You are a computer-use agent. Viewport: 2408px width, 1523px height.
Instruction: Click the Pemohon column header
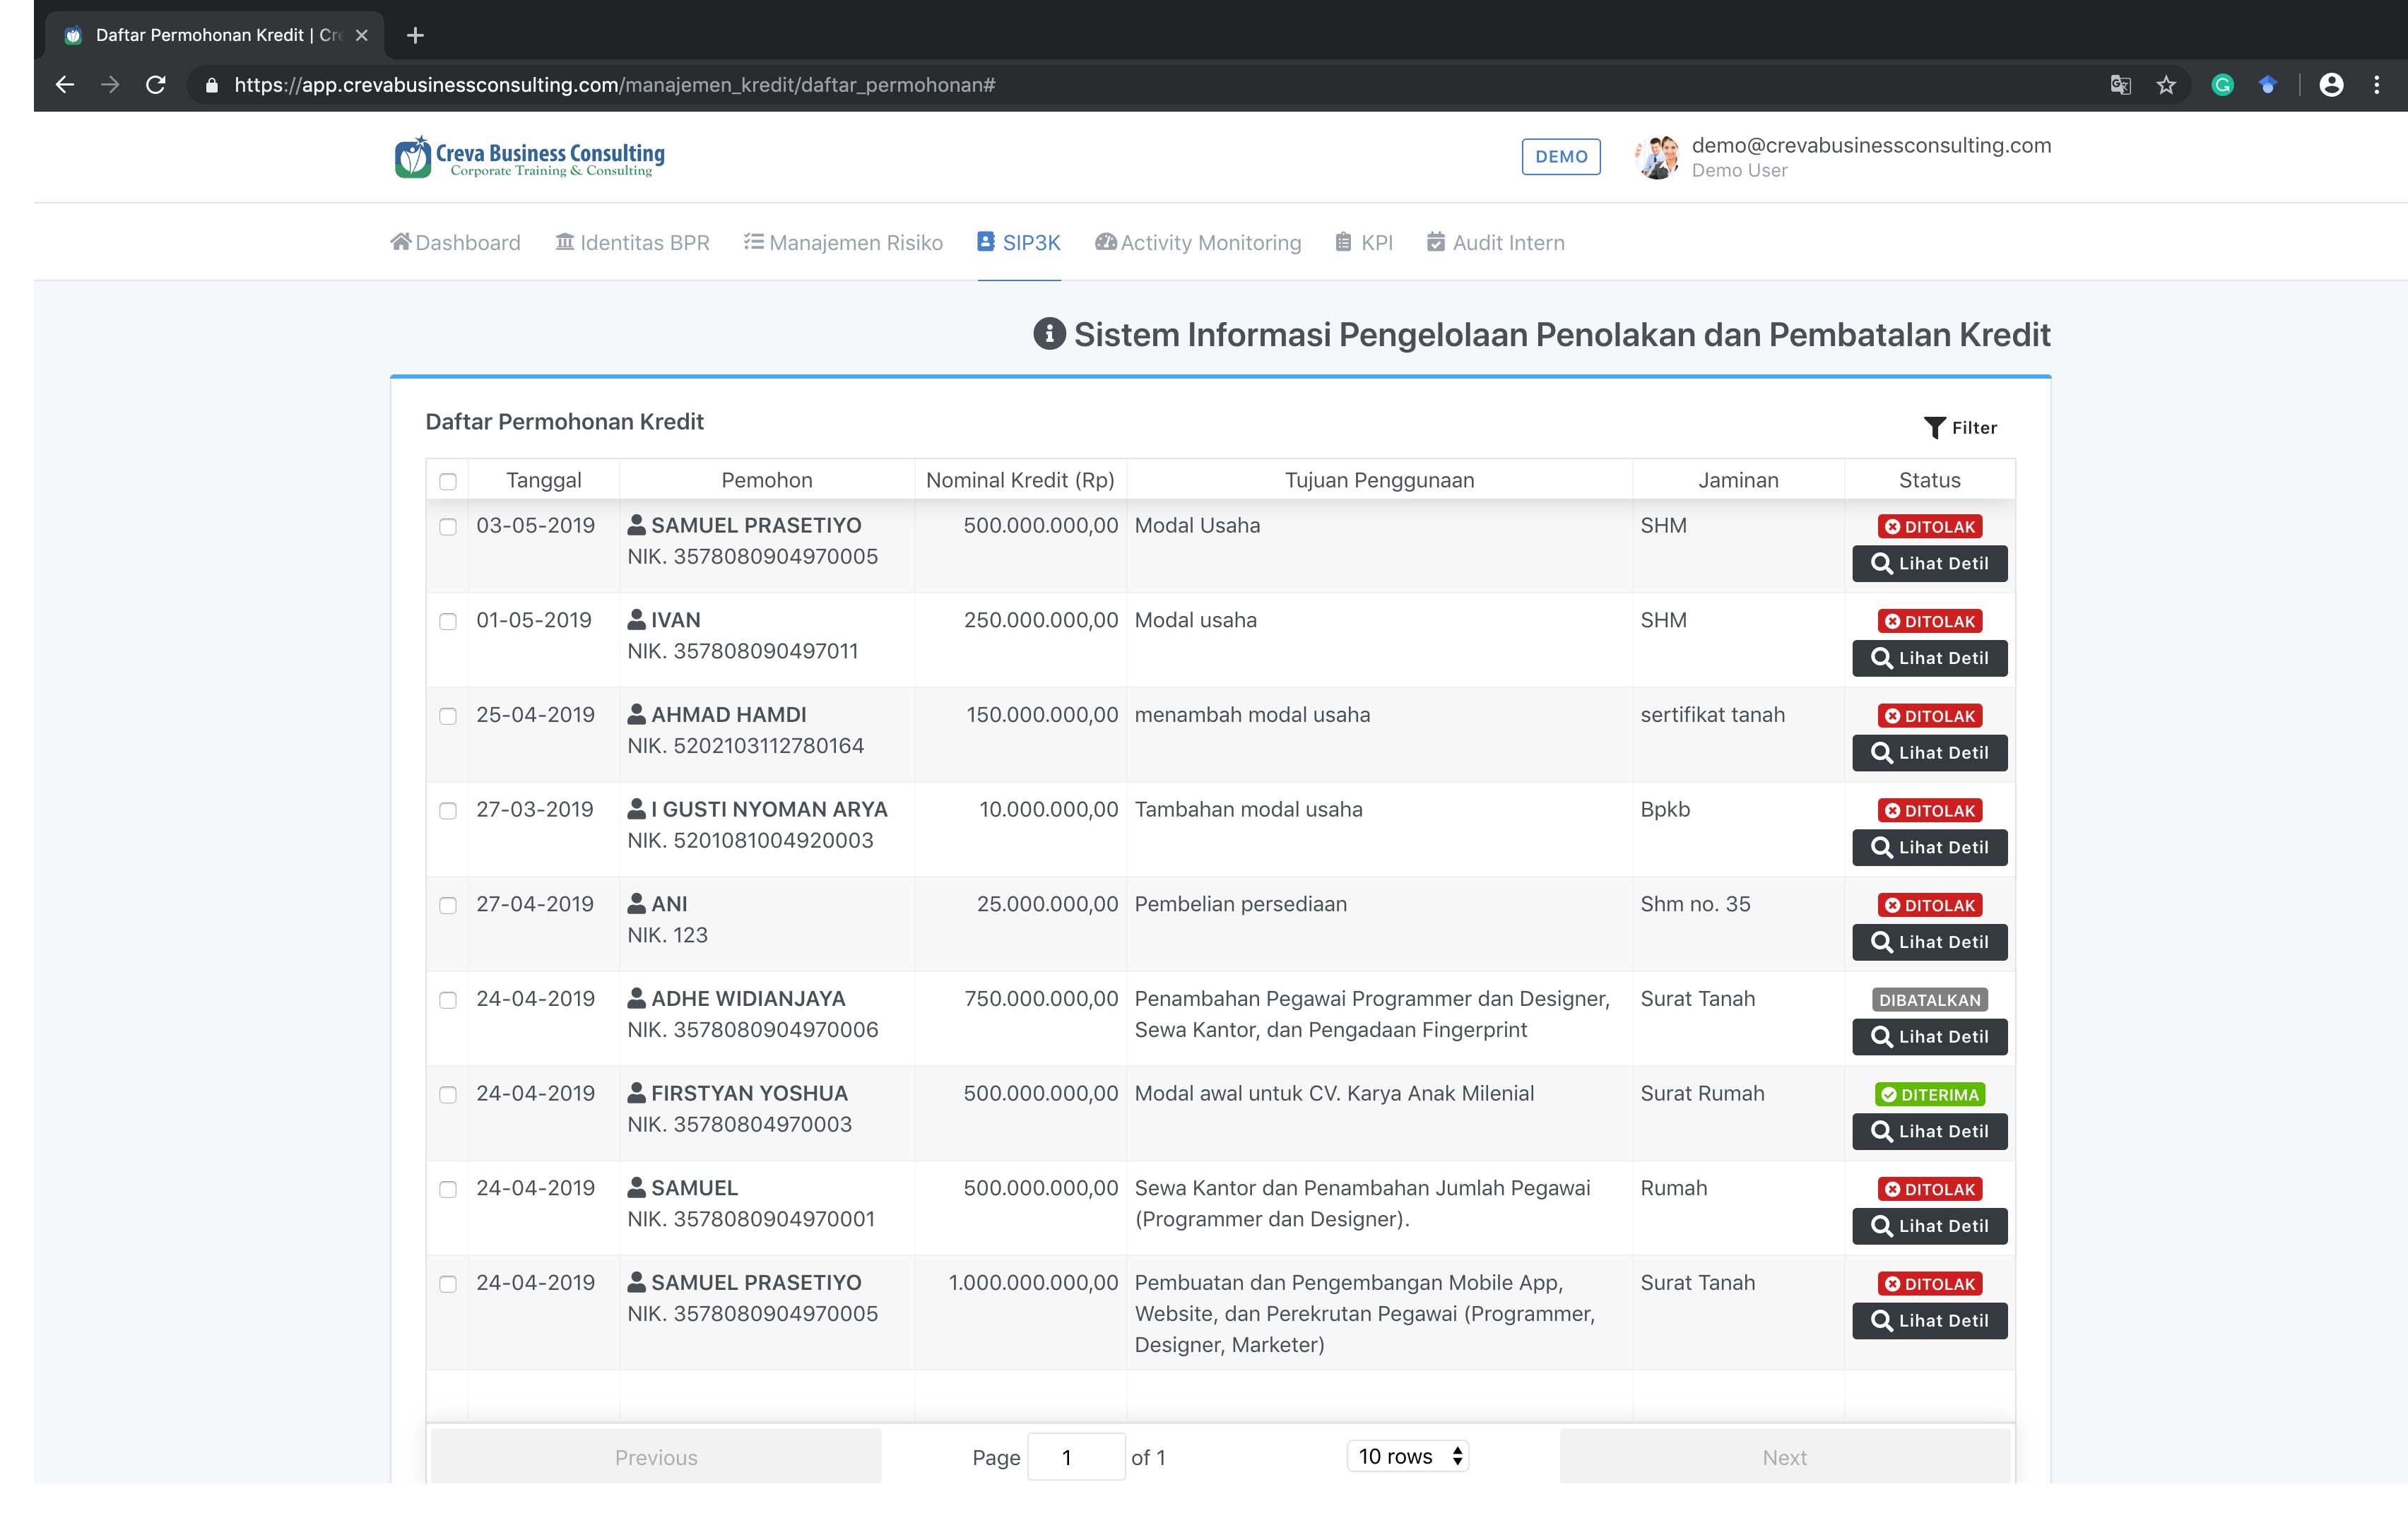click(767, 480)
